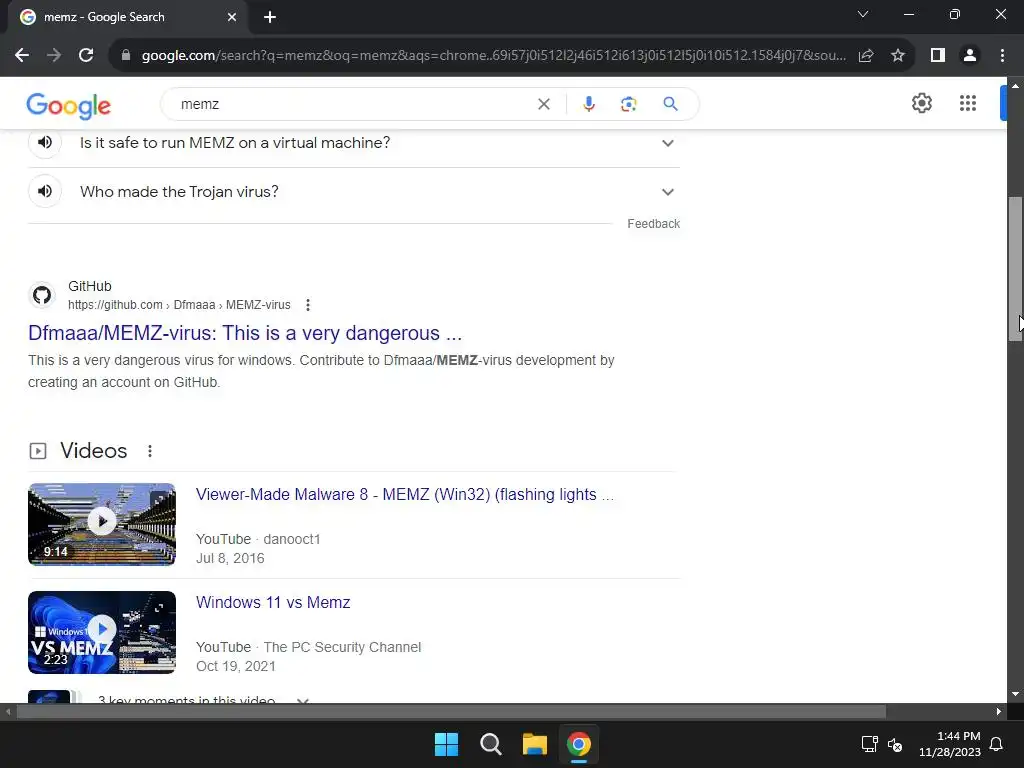1024x768 pixels.
Task: Open network status in system tray
Action: pos(869,744)
